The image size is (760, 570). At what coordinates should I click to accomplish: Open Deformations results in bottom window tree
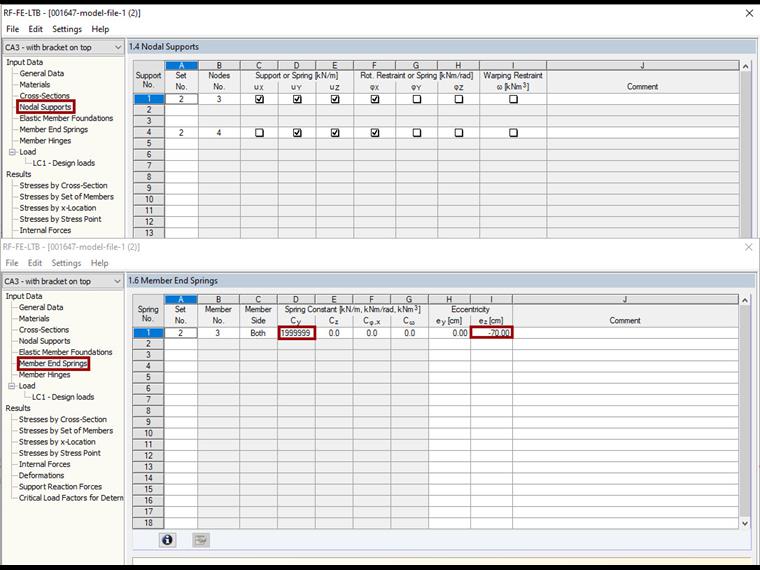pyautogui.click(x=41, y=475)
